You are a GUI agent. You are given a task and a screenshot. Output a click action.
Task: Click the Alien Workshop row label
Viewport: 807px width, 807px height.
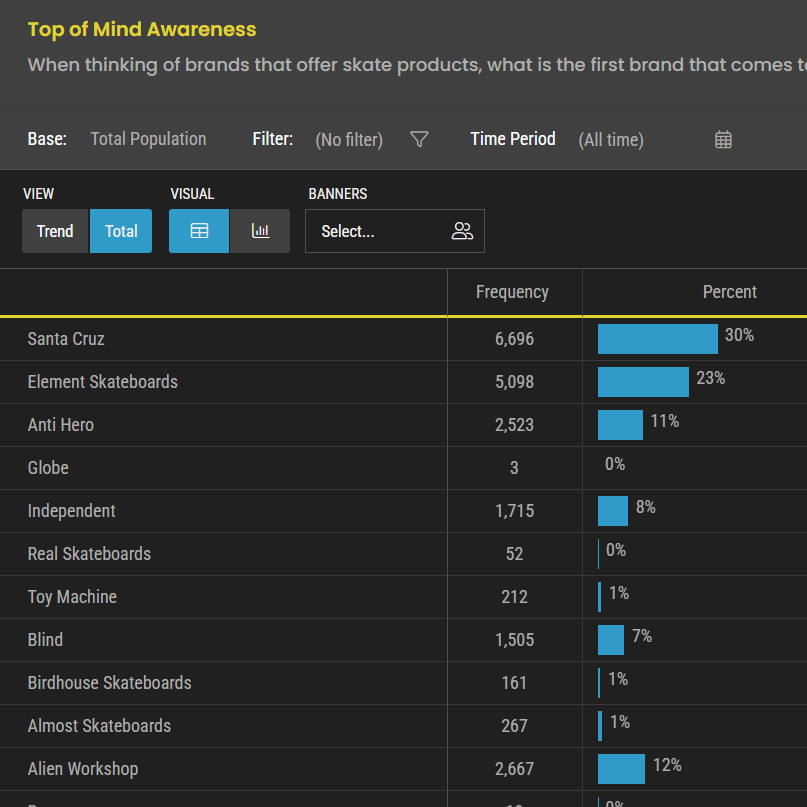(83, 768)
